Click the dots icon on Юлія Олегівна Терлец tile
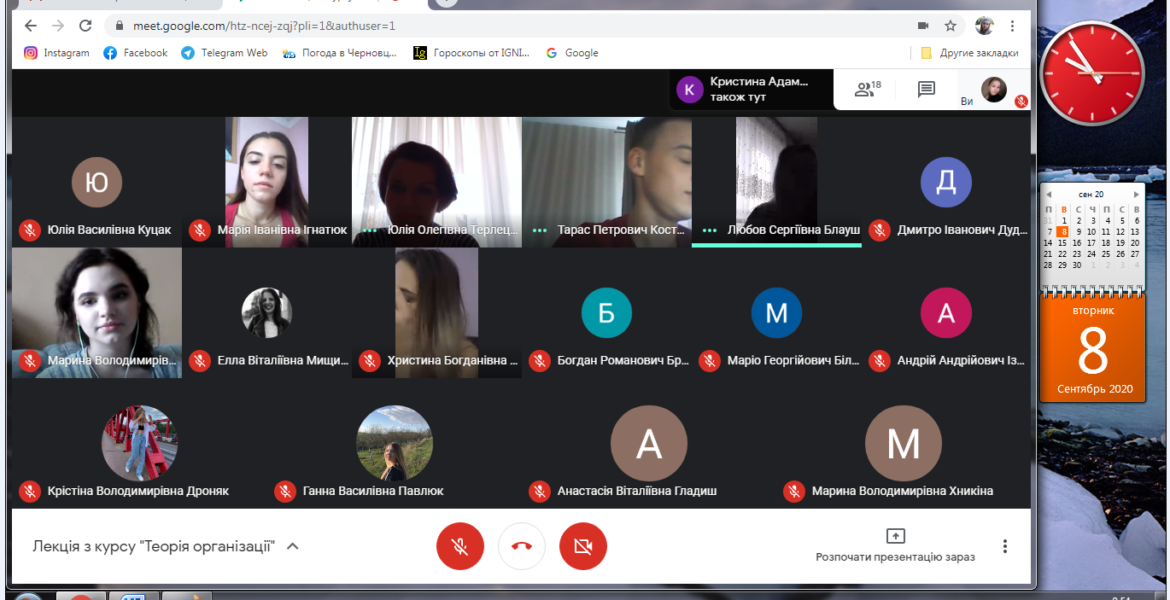This screenshot has width=1170, height=600. tap(369, 230)
